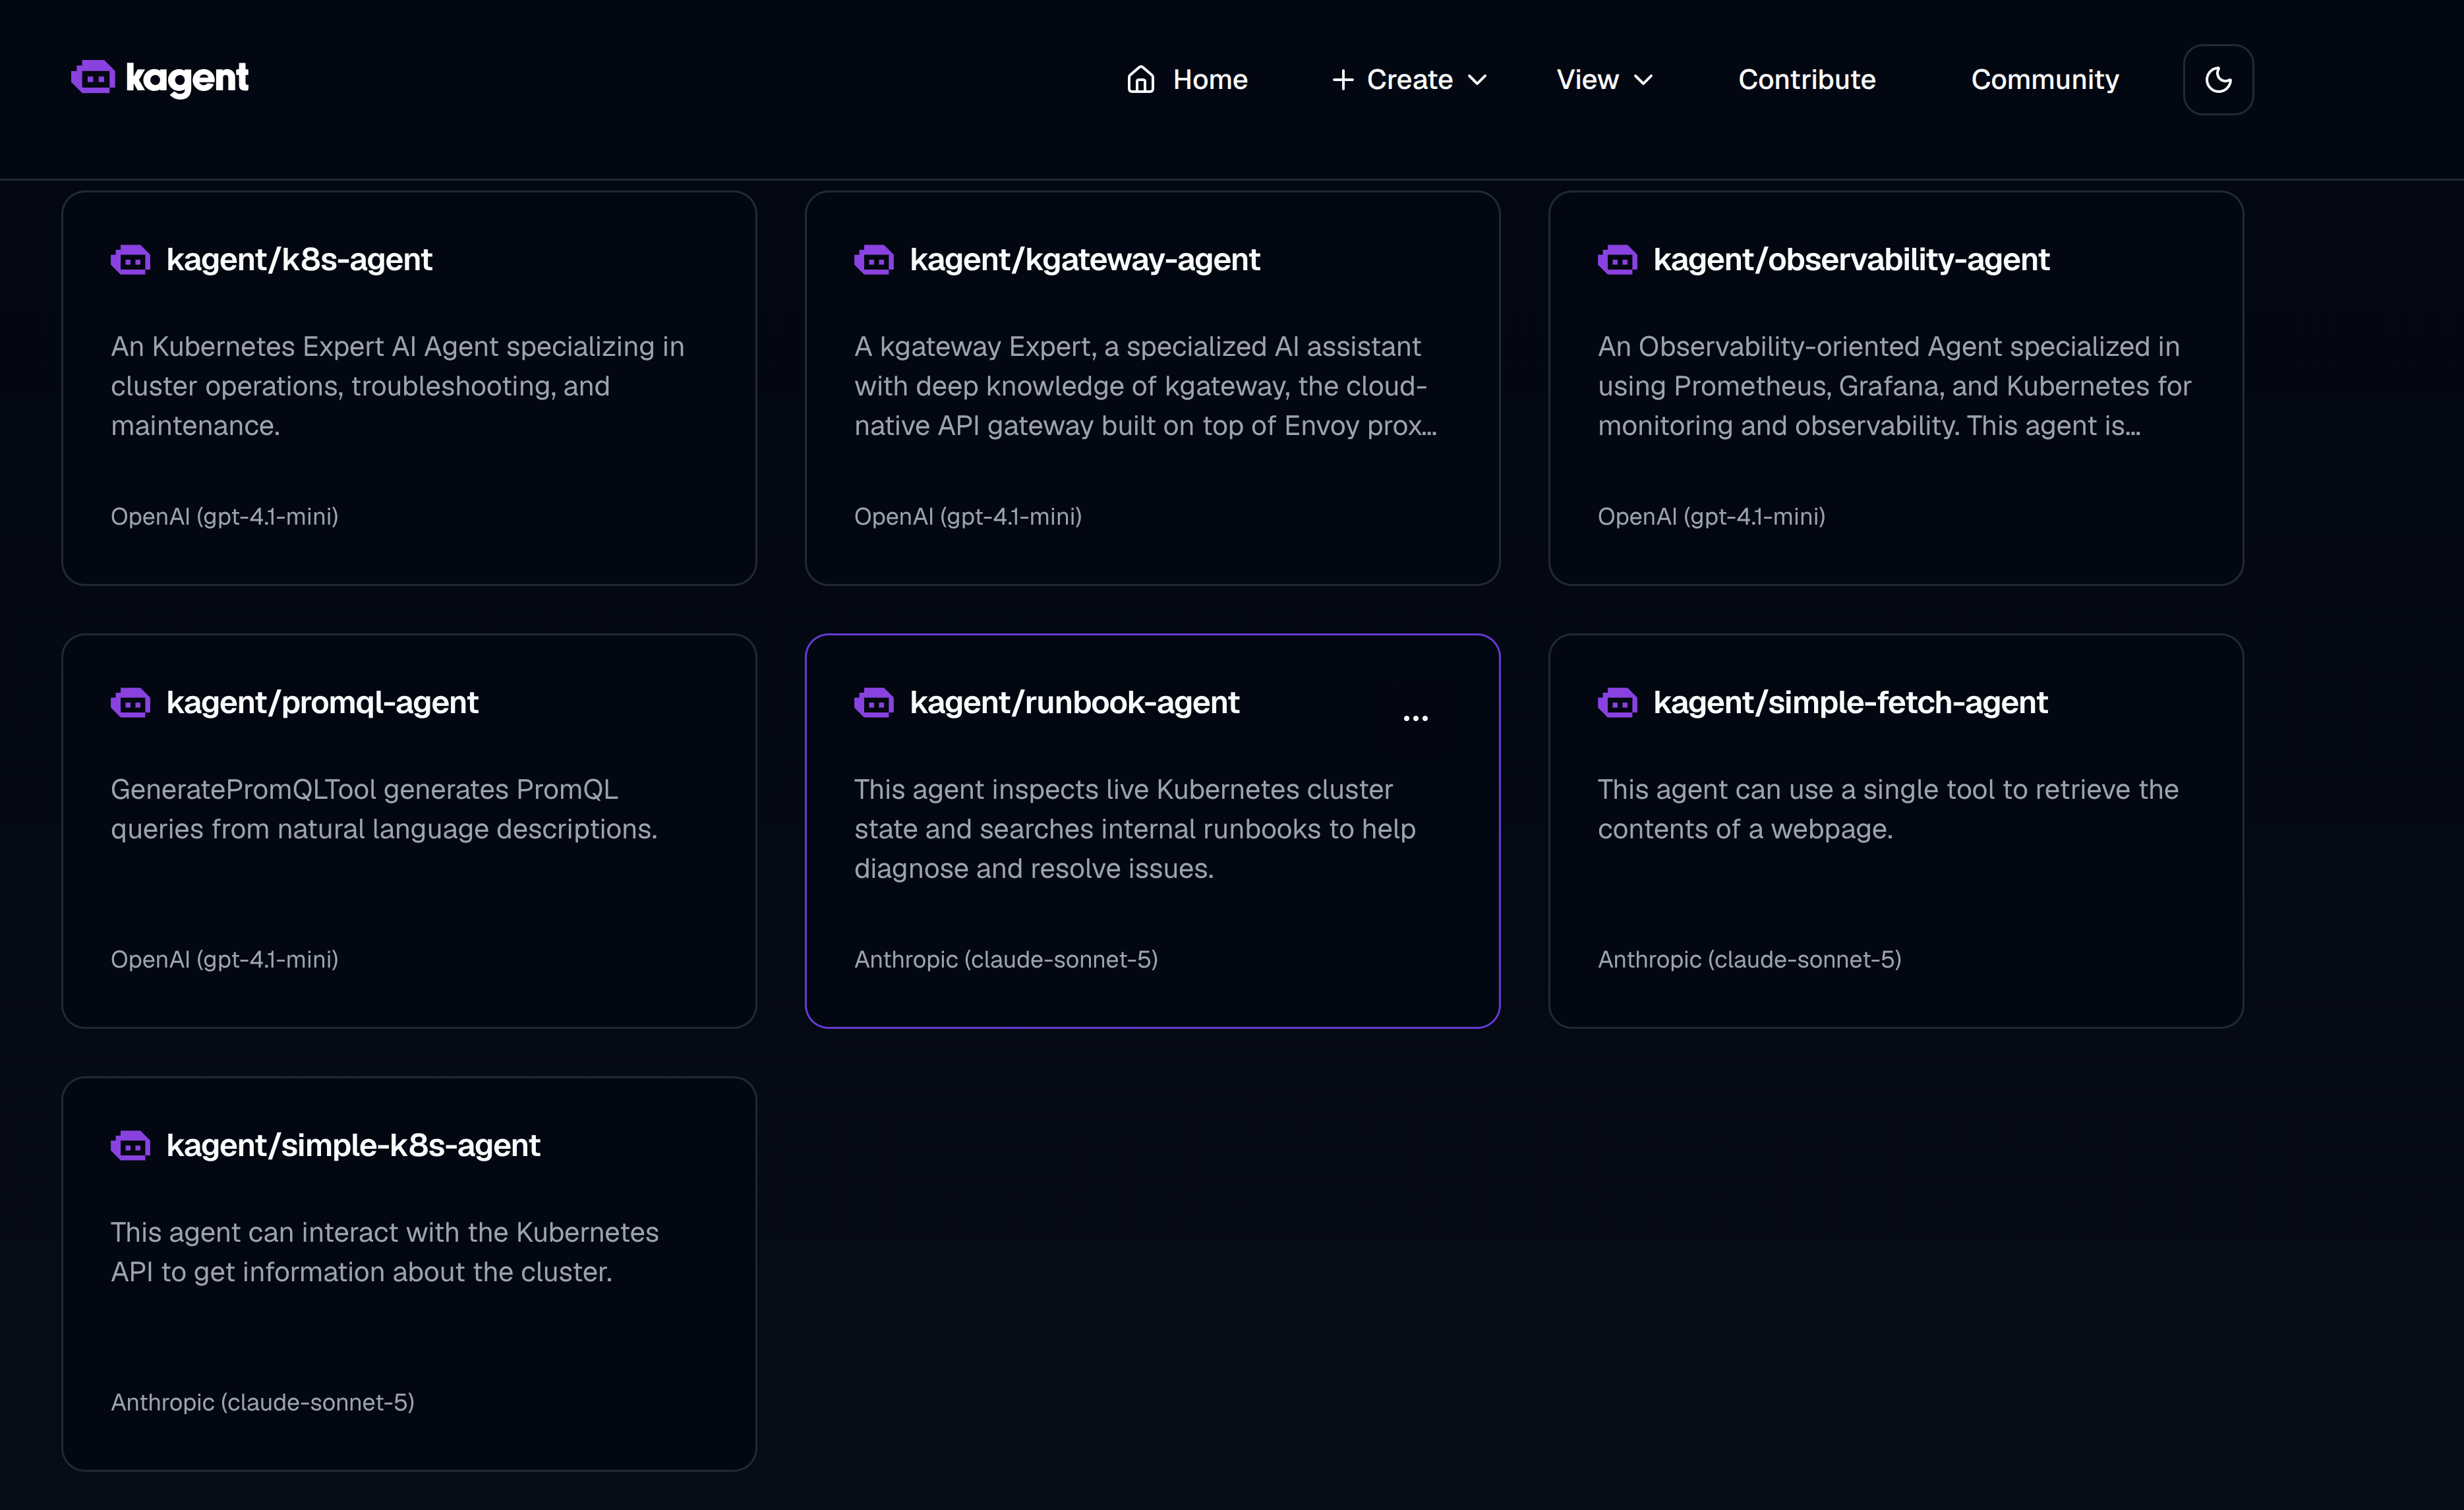Viewport: 2464px width, 1510px height.
Task: Open the Create menu
Action: coord(1410,79)
